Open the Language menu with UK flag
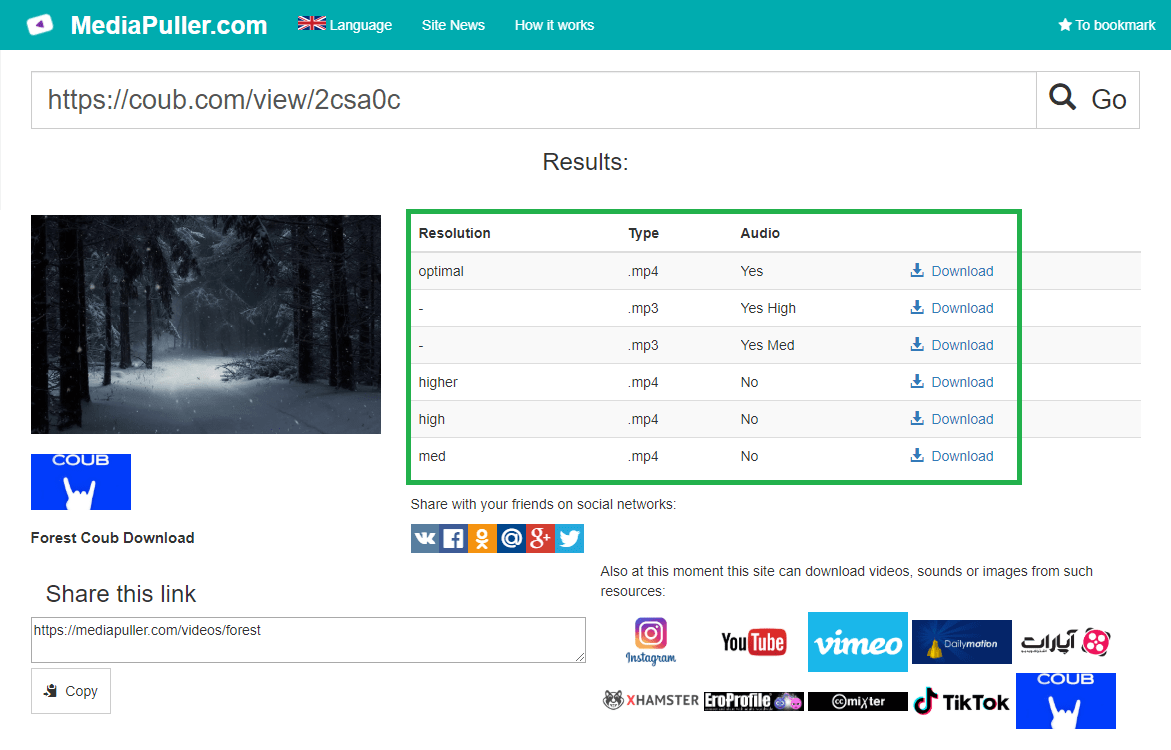 click(x=345, y=25)
